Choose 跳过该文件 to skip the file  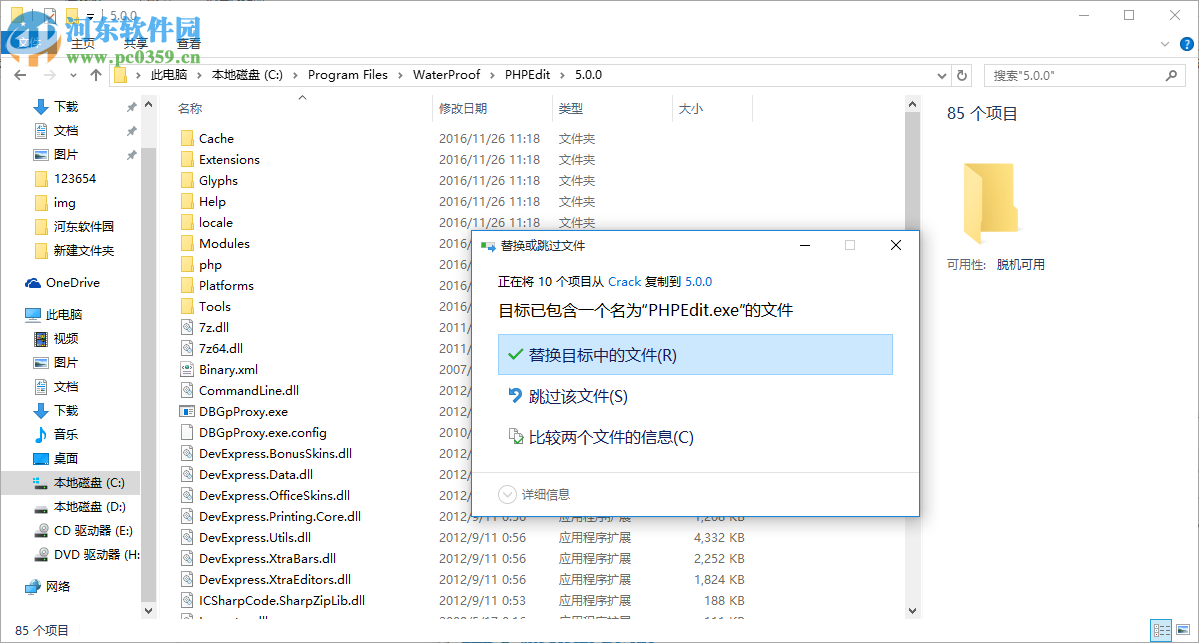pos(578,396)
